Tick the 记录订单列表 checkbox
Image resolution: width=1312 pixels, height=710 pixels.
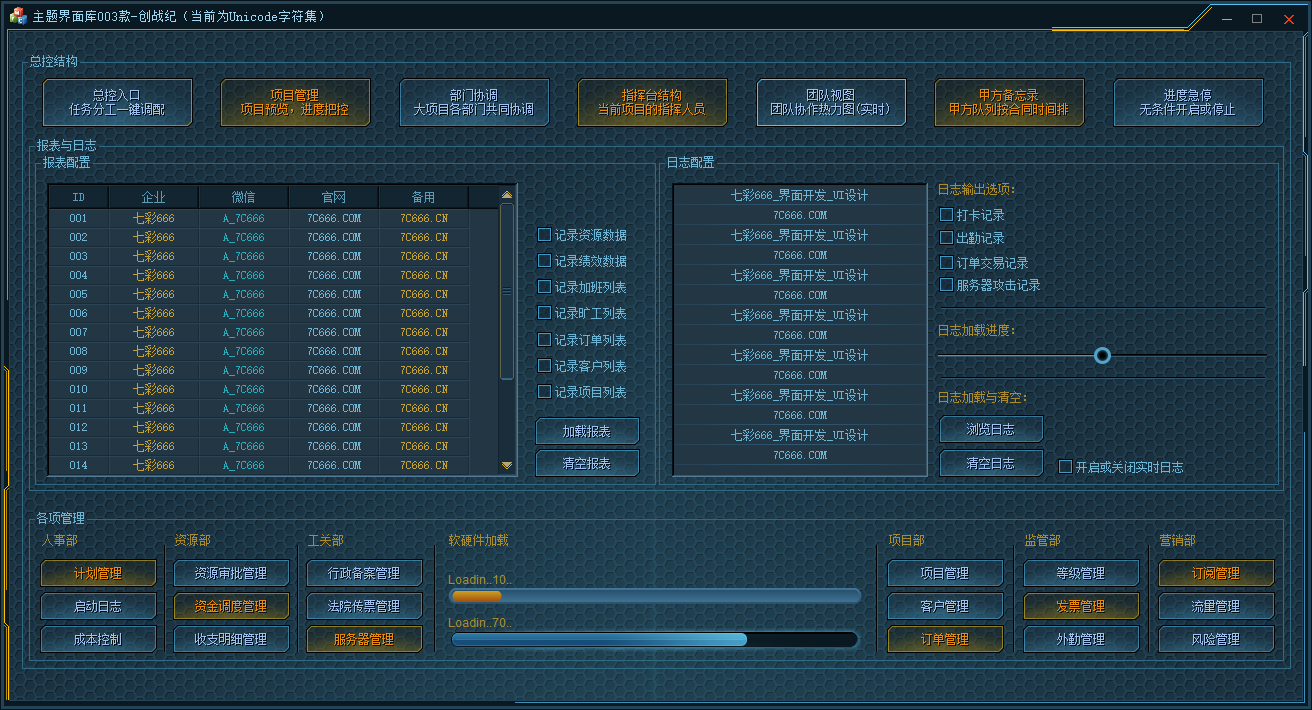tap(545, 340)
